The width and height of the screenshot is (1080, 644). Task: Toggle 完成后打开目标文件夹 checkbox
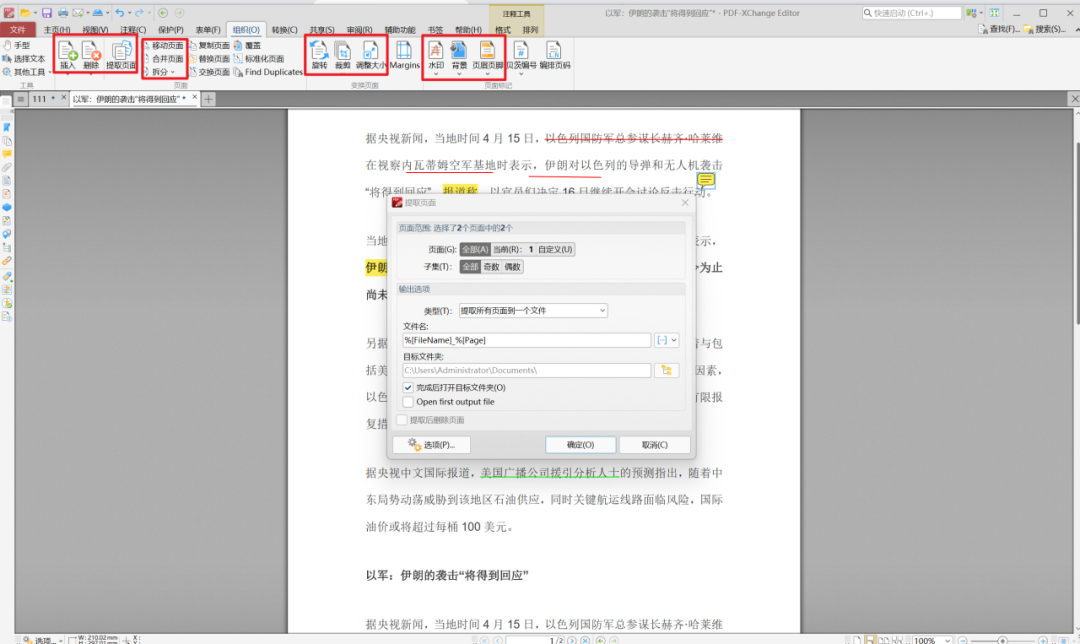click(408, 388)
